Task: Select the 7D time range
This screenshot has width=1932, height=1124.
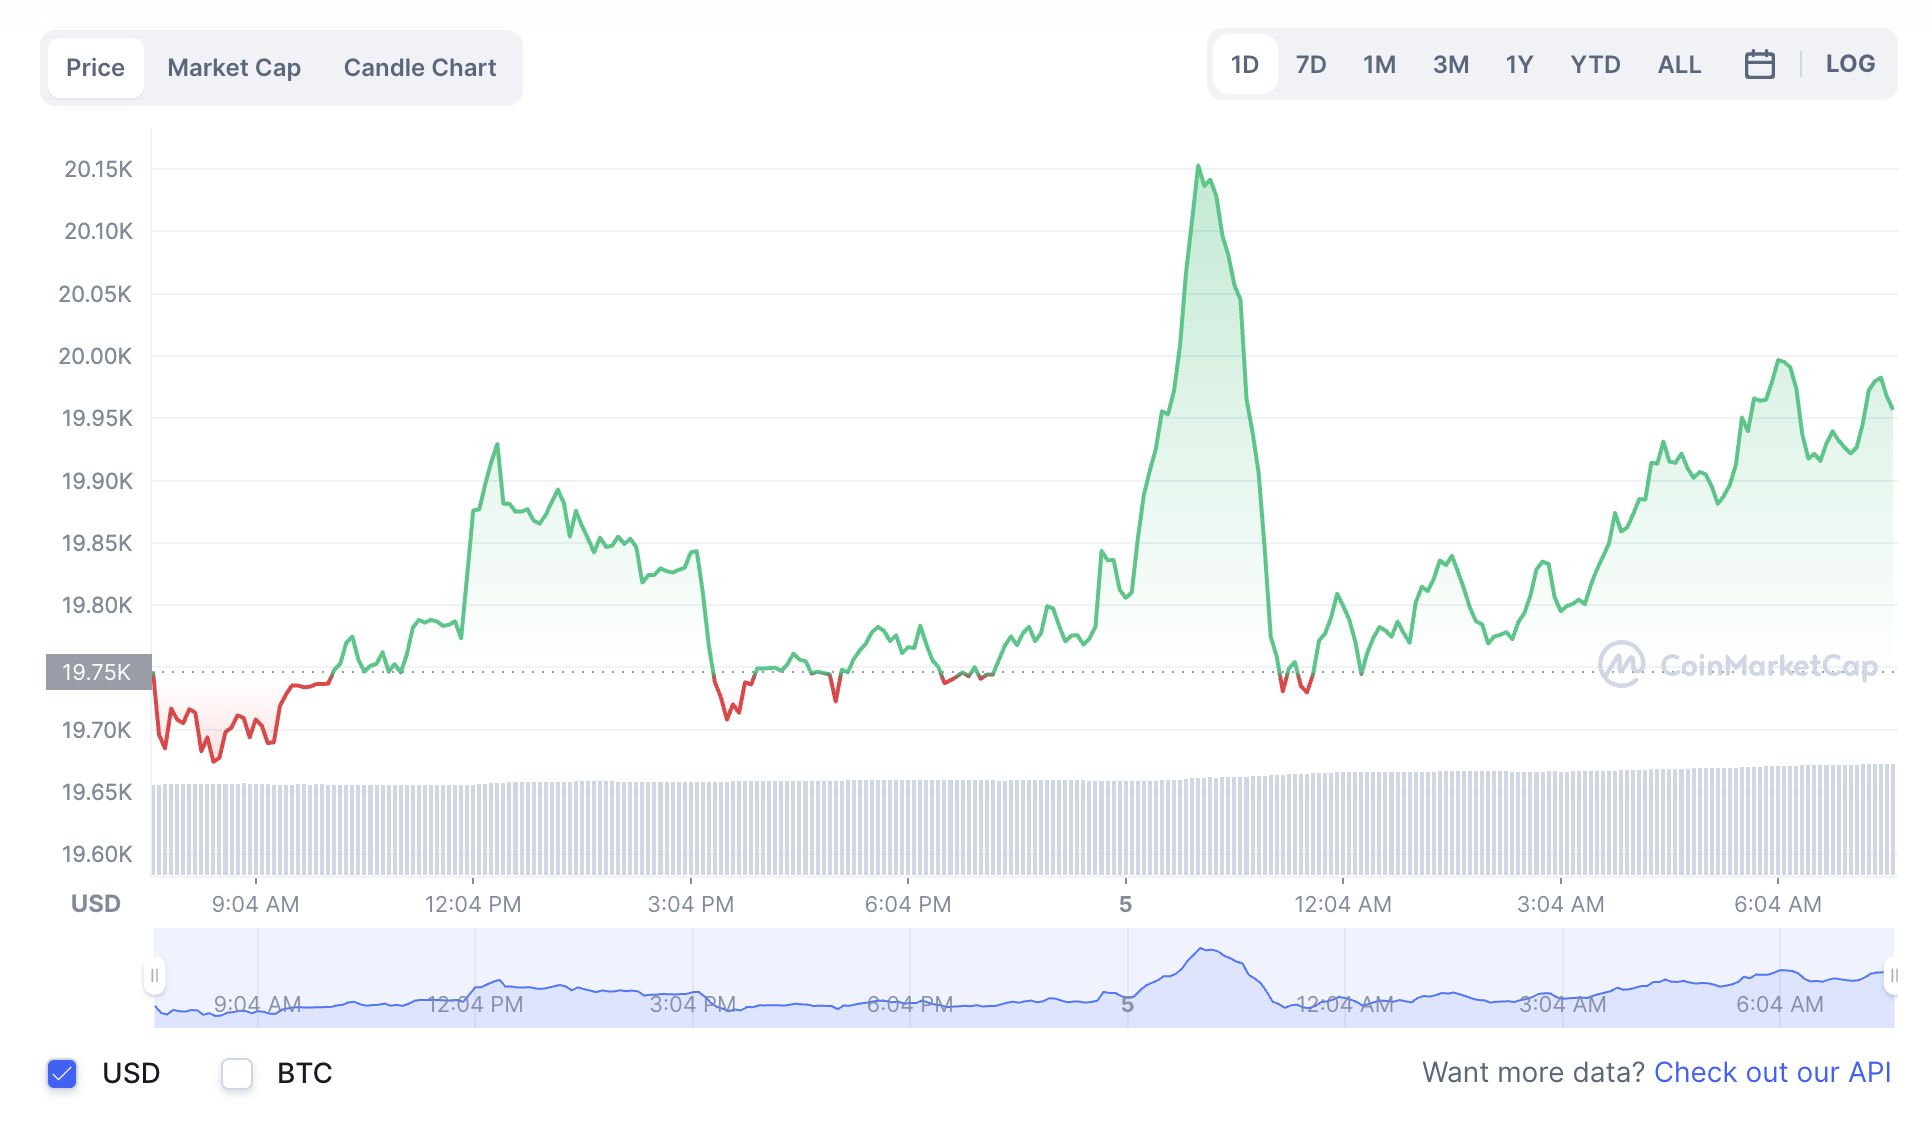Action: (1310, 65)
